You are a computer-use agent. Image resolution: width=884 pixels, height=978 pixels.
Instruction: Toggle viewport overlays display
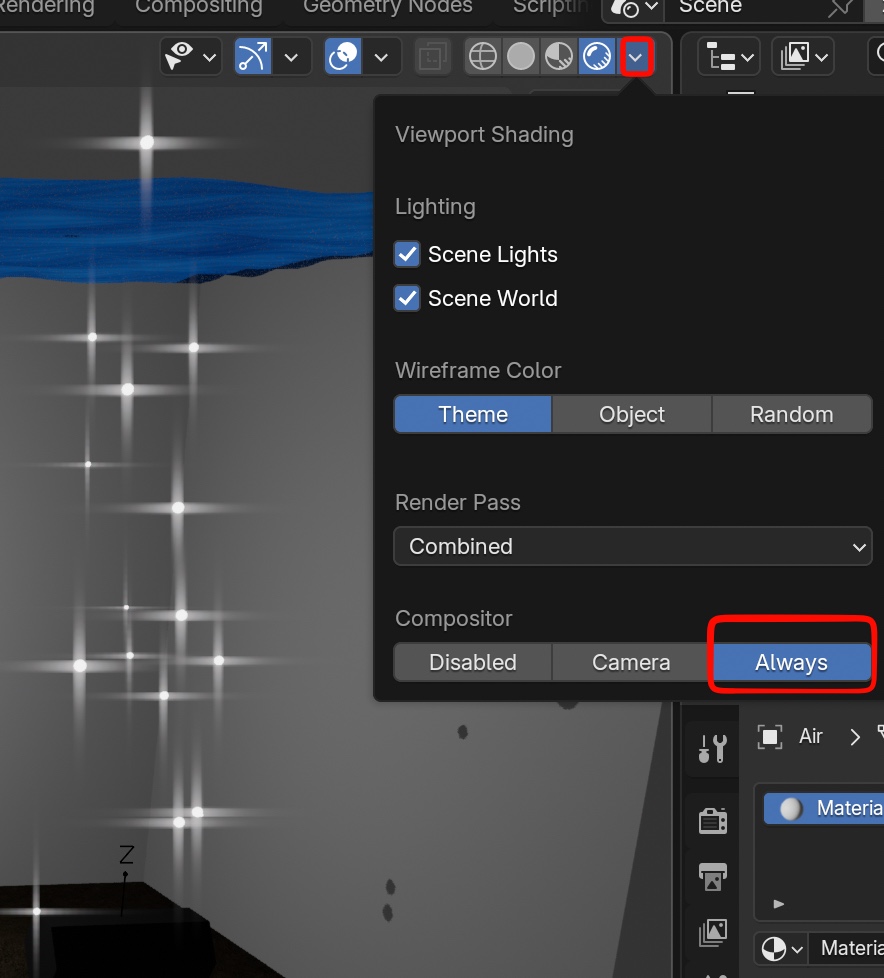(x=344, y=57)
